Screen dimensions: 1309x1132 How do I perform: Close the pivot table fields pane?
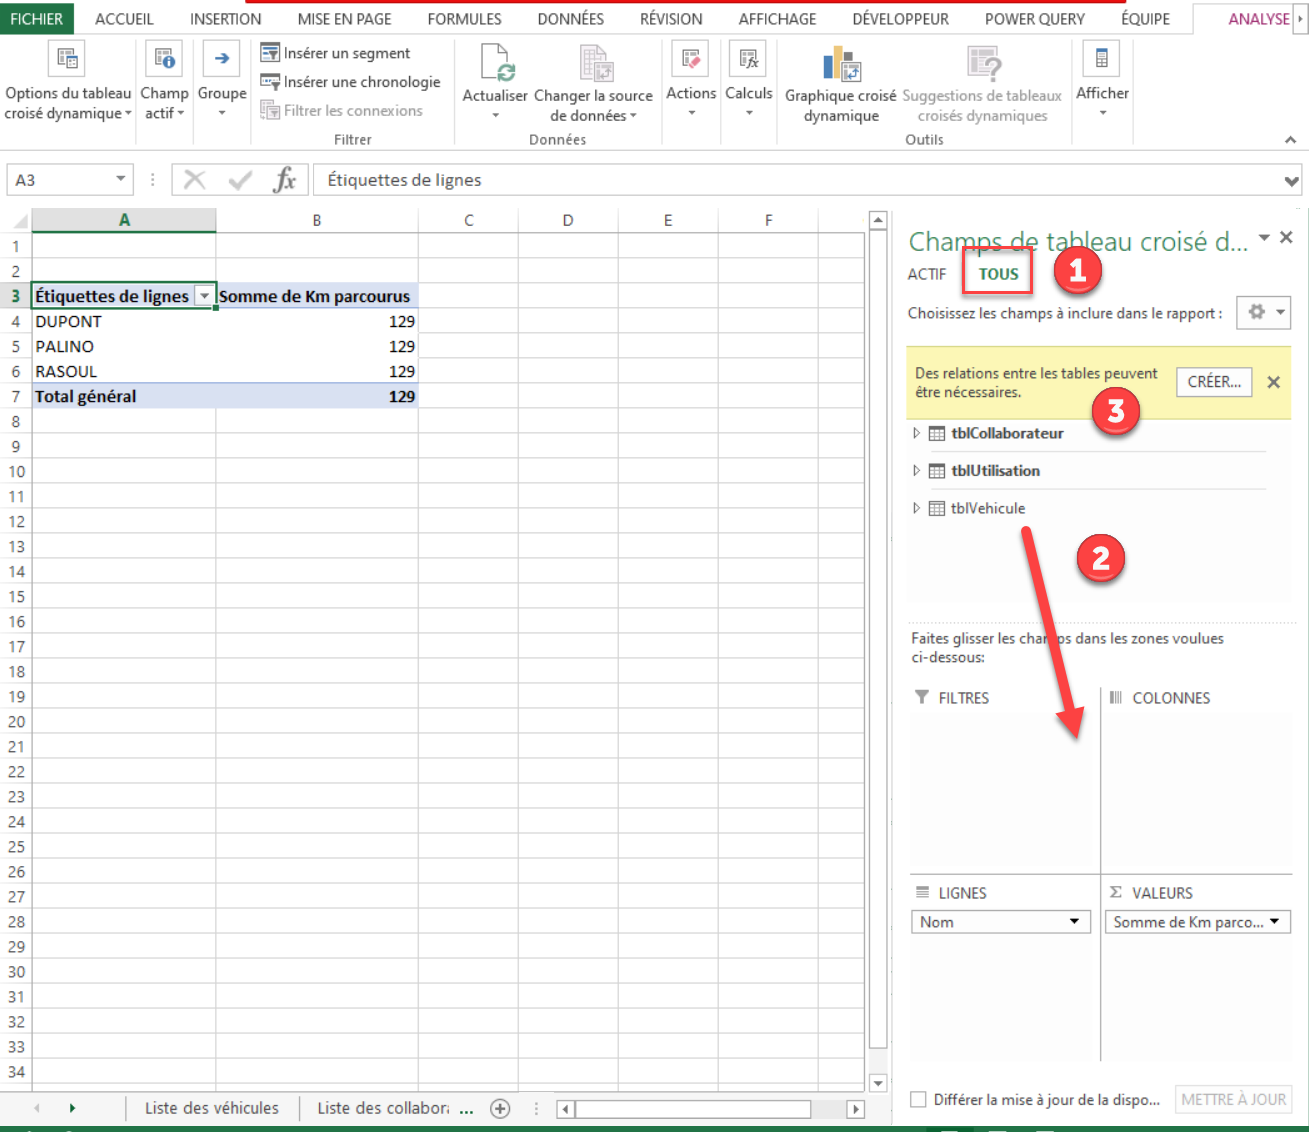click(1287, 237)
